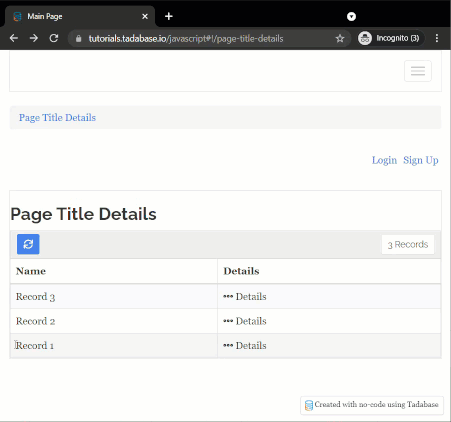
Task: Refresh the table with blue refresh button
Action: 28,244
